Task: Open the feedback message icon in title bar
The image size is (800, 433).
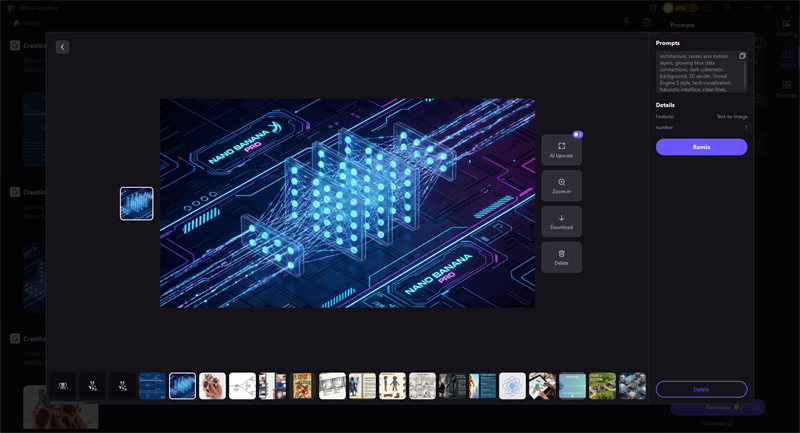Action: 653,8
